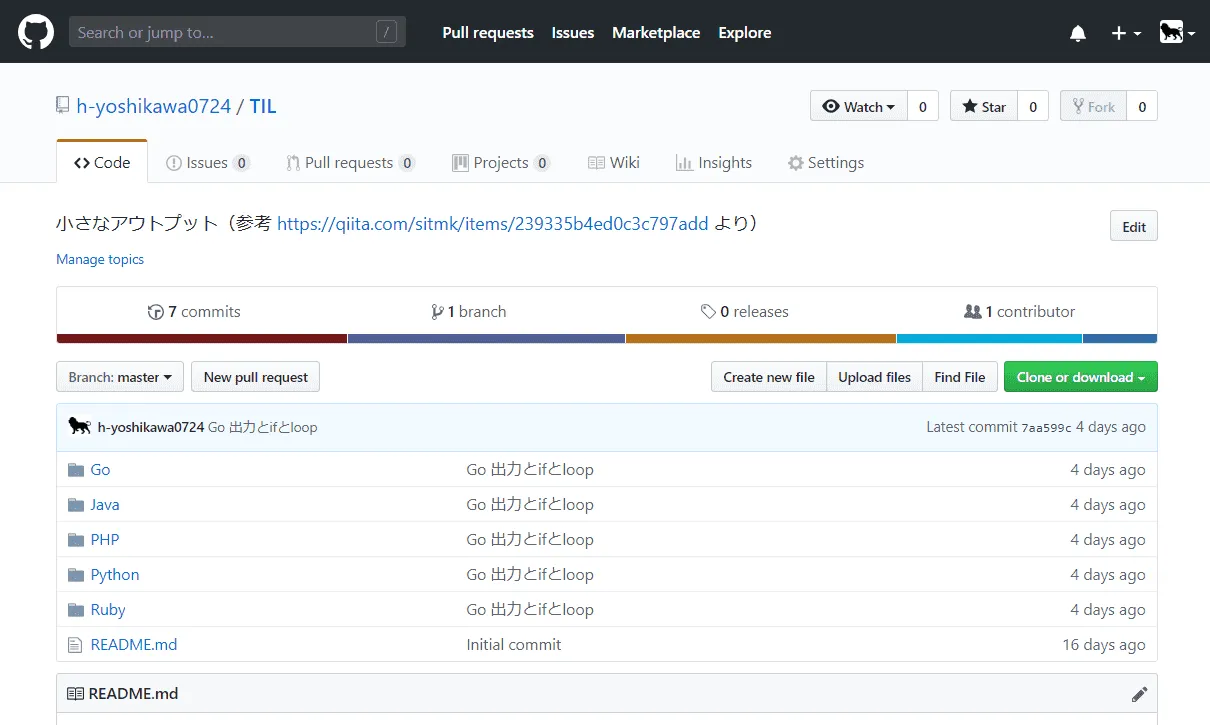Click the commit author's avatar image
This screenshot has height=725, width=1210.
(79, 427)
